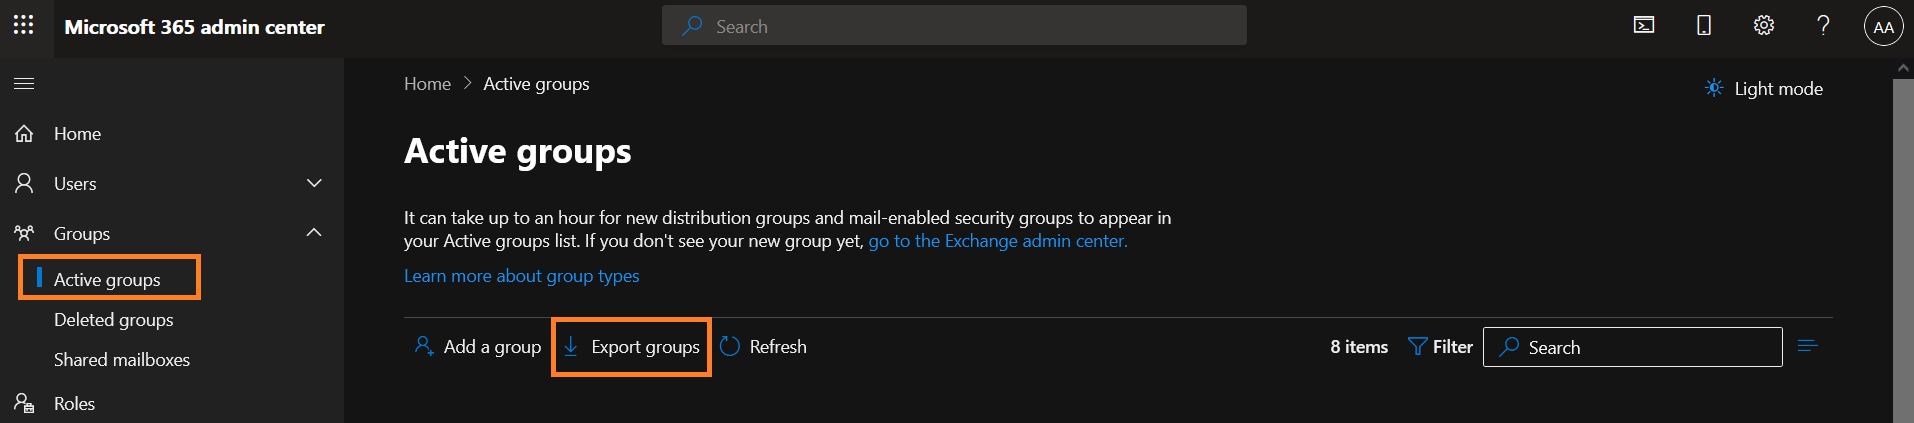This screenshot has width=1914, height=423.
Task: Collapse the navigation menu hamburger icon
Action: 24,84
